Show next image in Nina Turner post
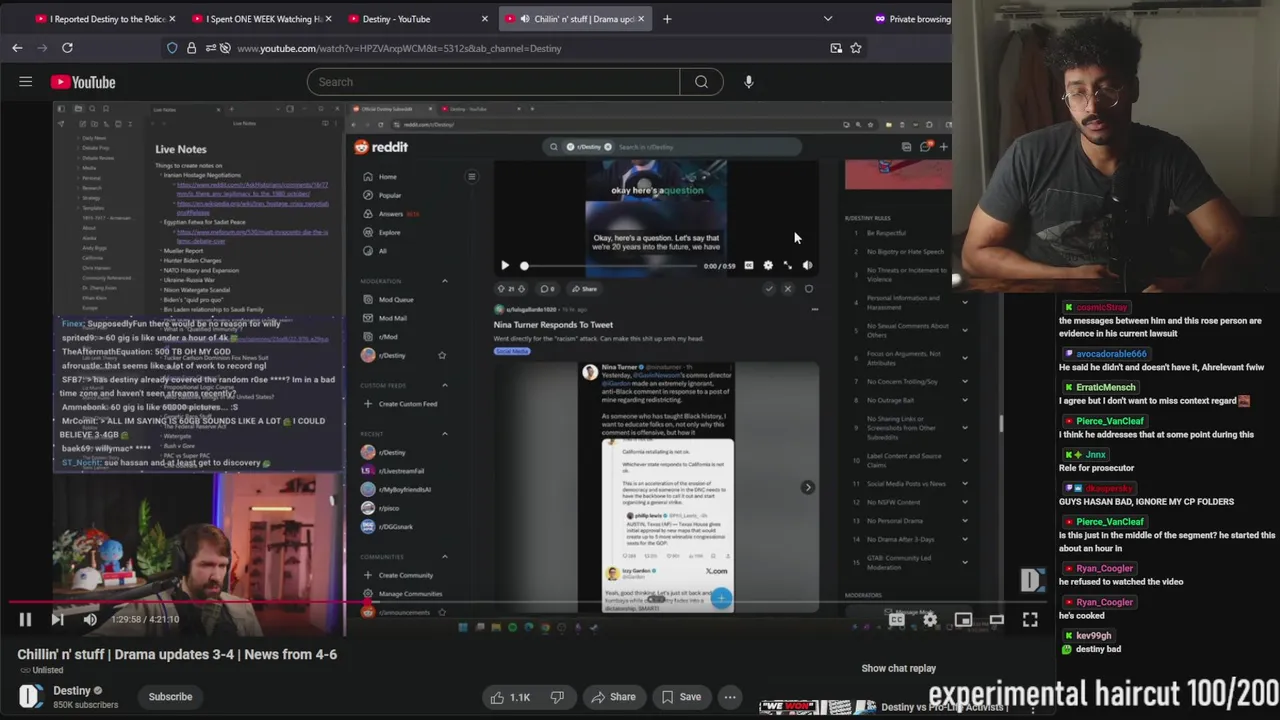Image resolution: width=1280 pixels, height=720 pixels. 808,488
